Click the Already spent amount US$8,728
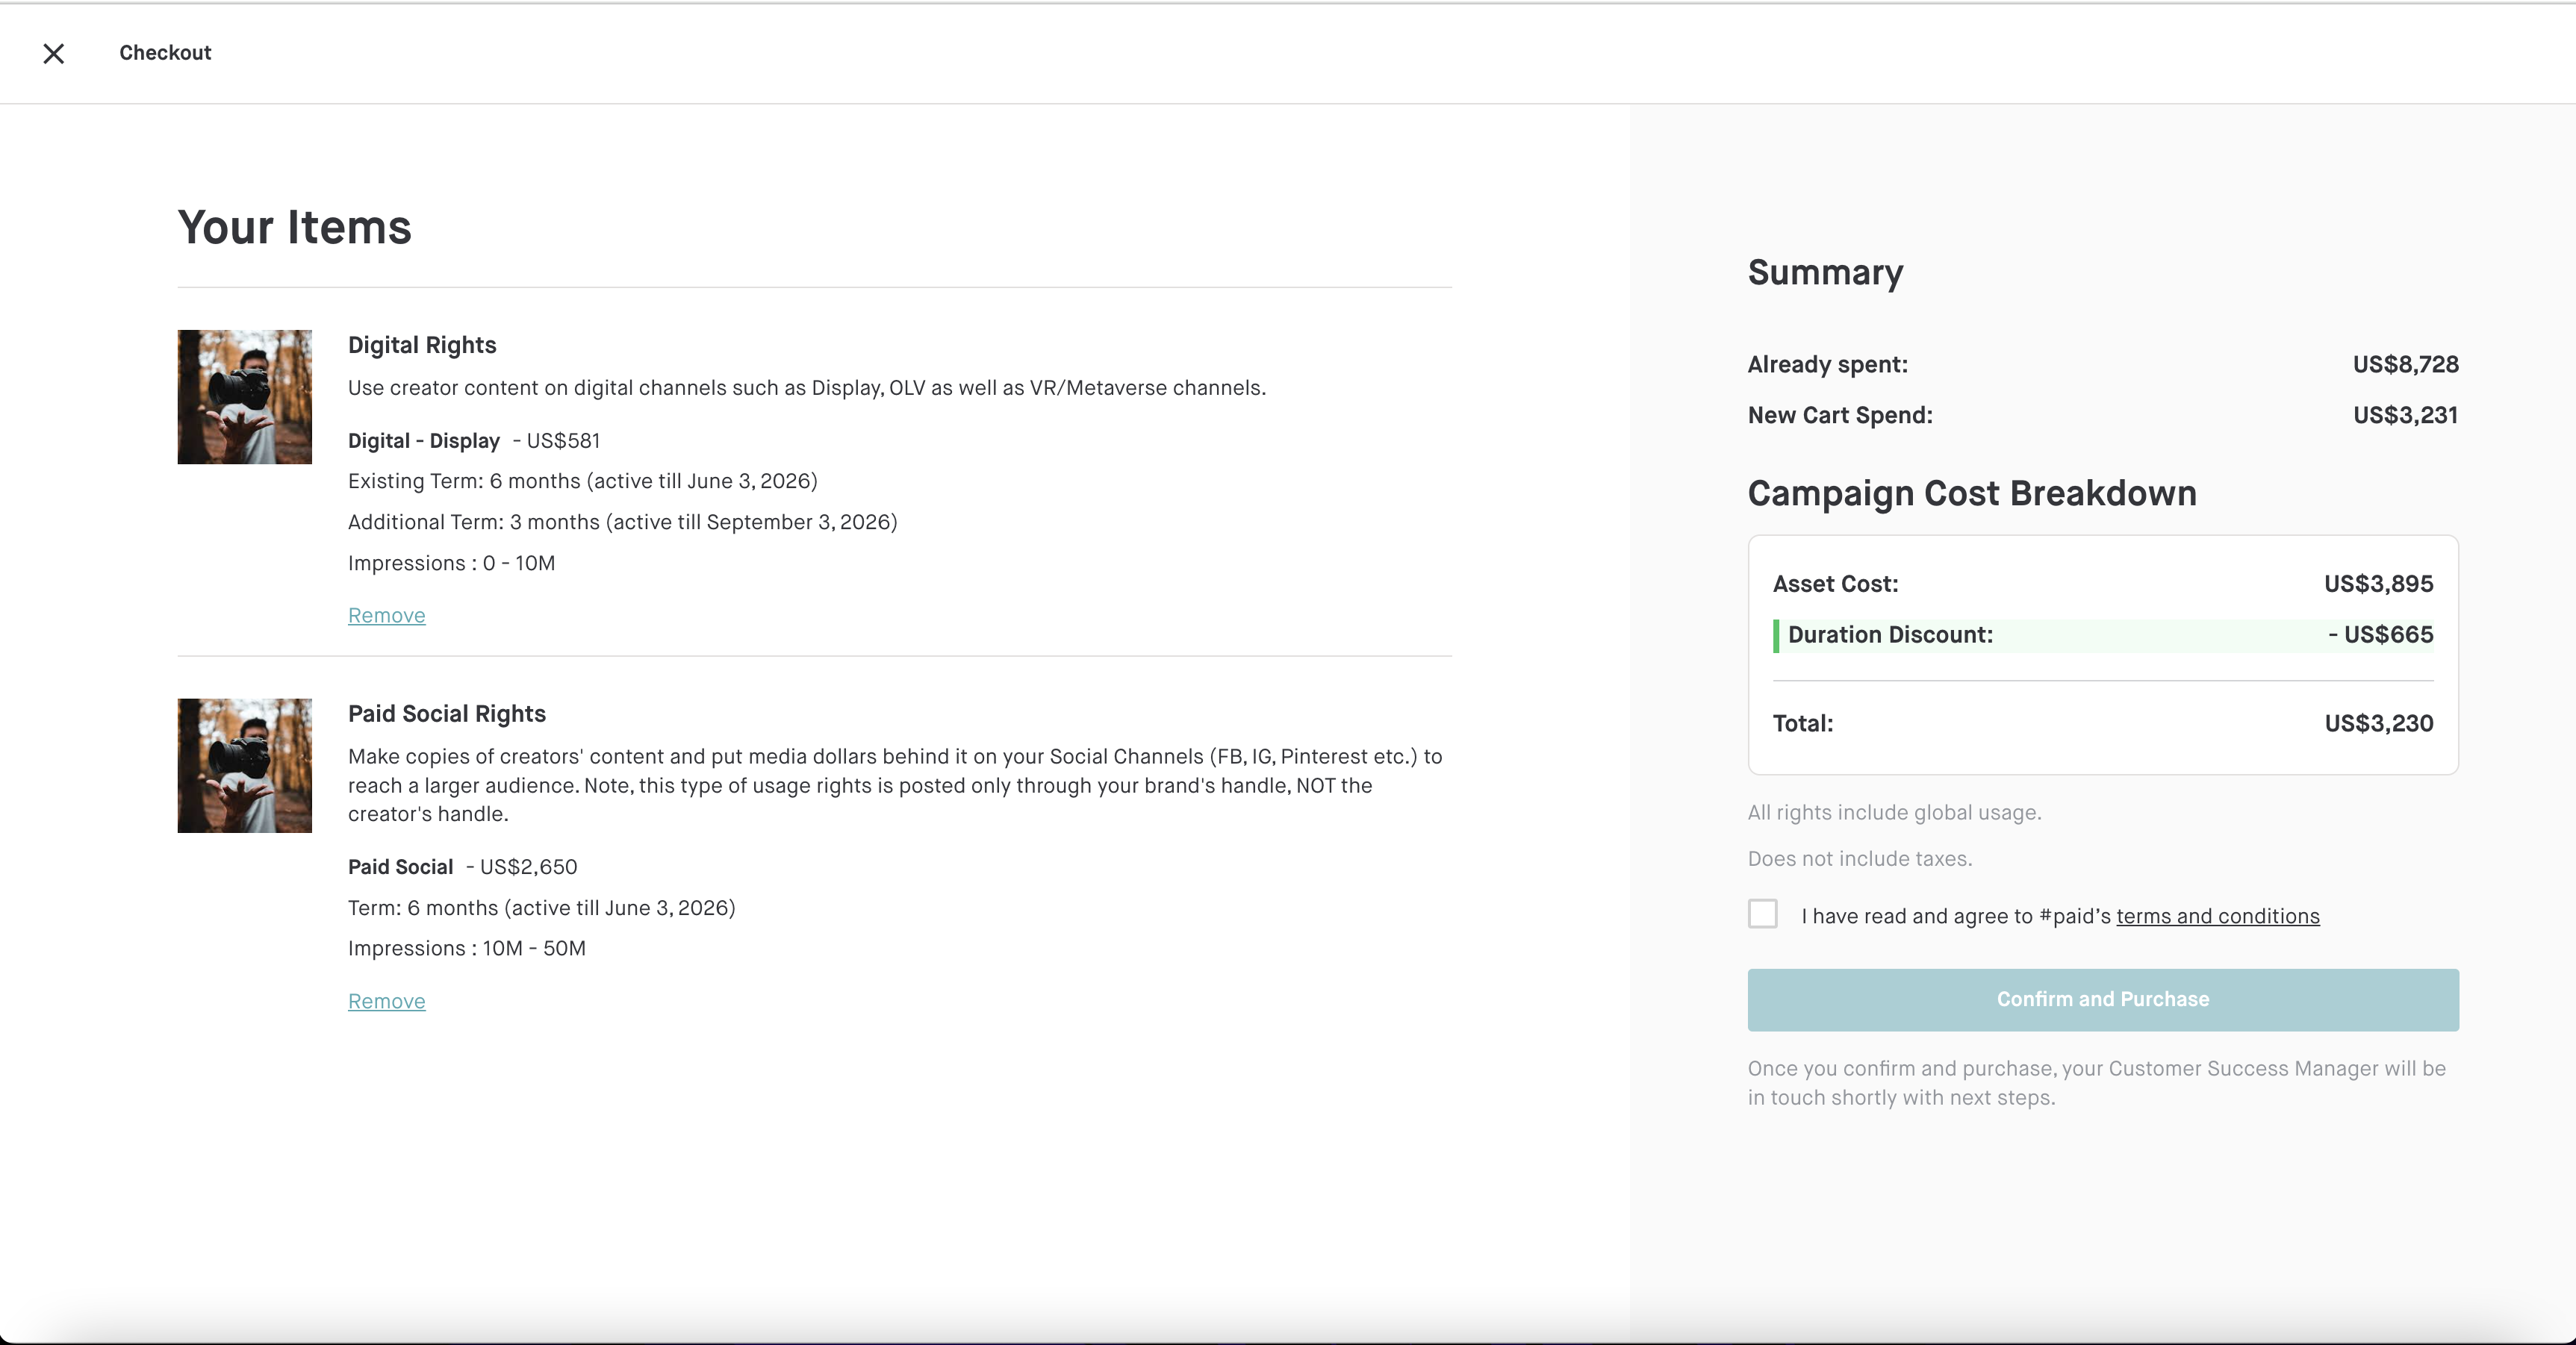 2404,364
